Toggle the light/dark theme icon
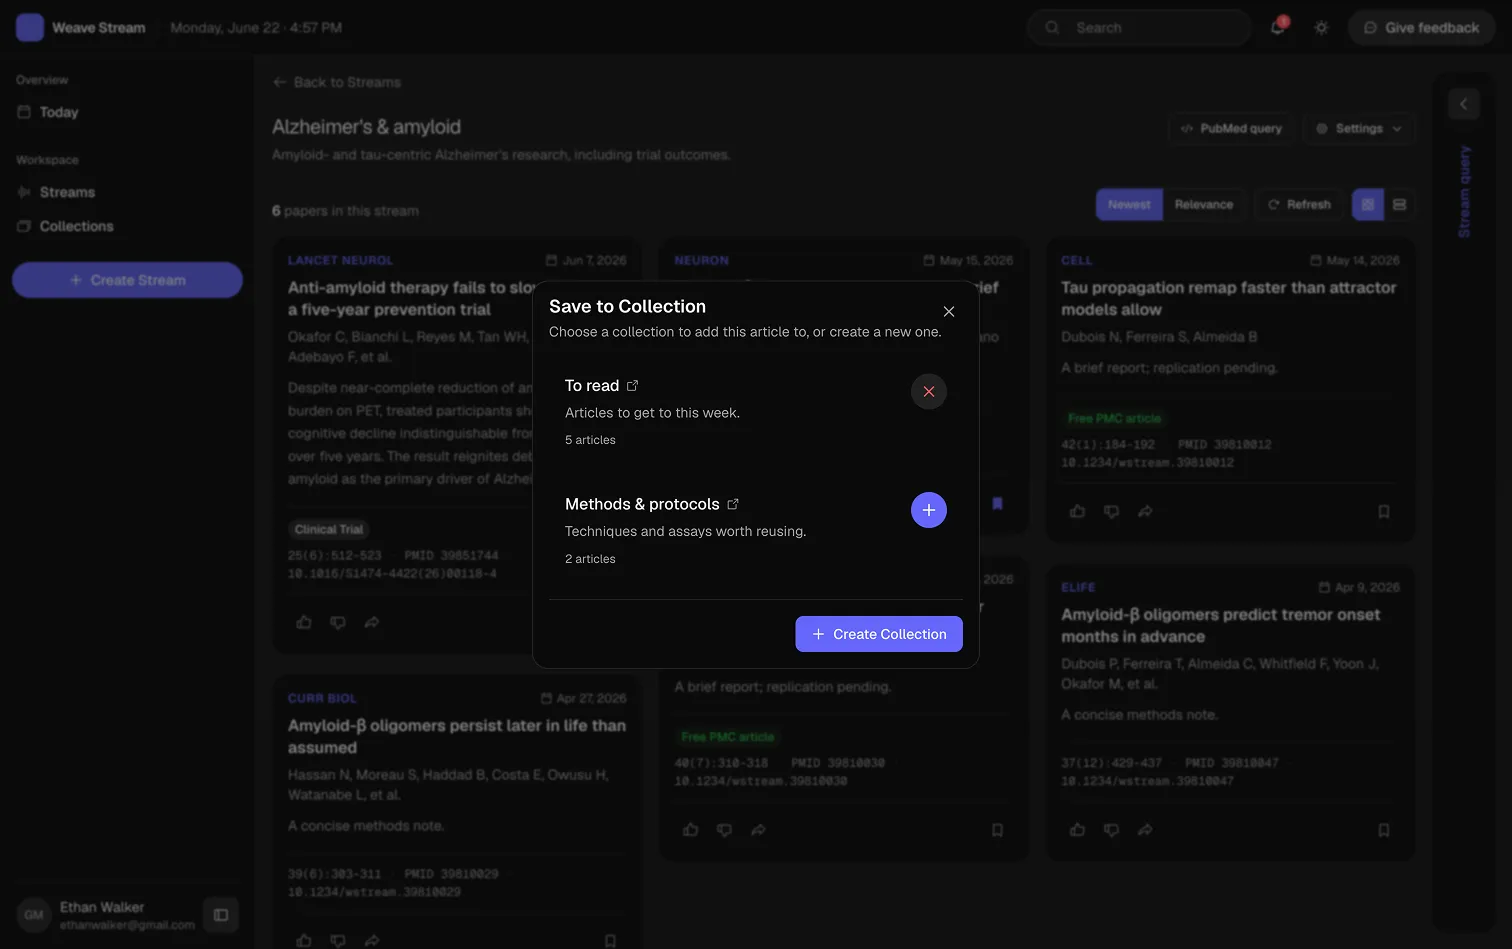Viewport: 1512px width, 949px height. [1321, 28]
